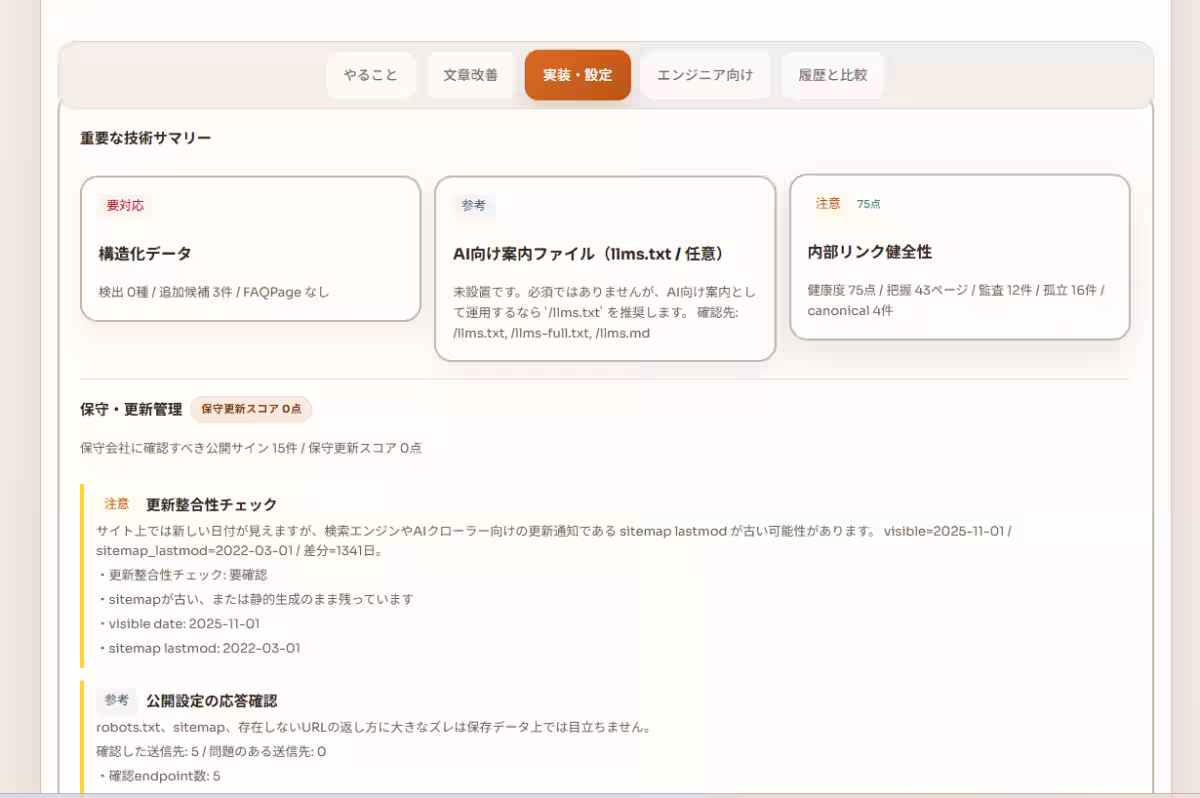Image resolution: width=1200 pixels, height=798 pixels.
Task: Click the 健康度 75点 details text
Action: click(956, 300)
